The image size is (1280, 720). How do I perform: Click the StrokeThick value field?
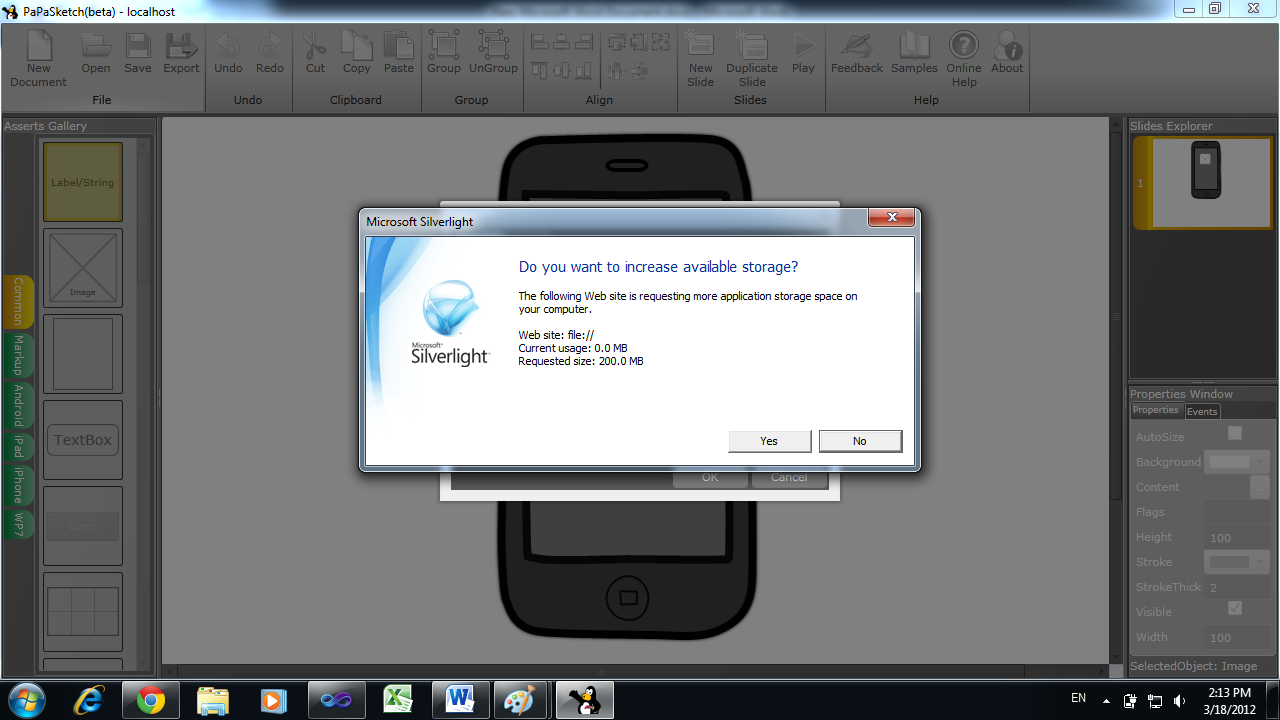point(1238,587)
